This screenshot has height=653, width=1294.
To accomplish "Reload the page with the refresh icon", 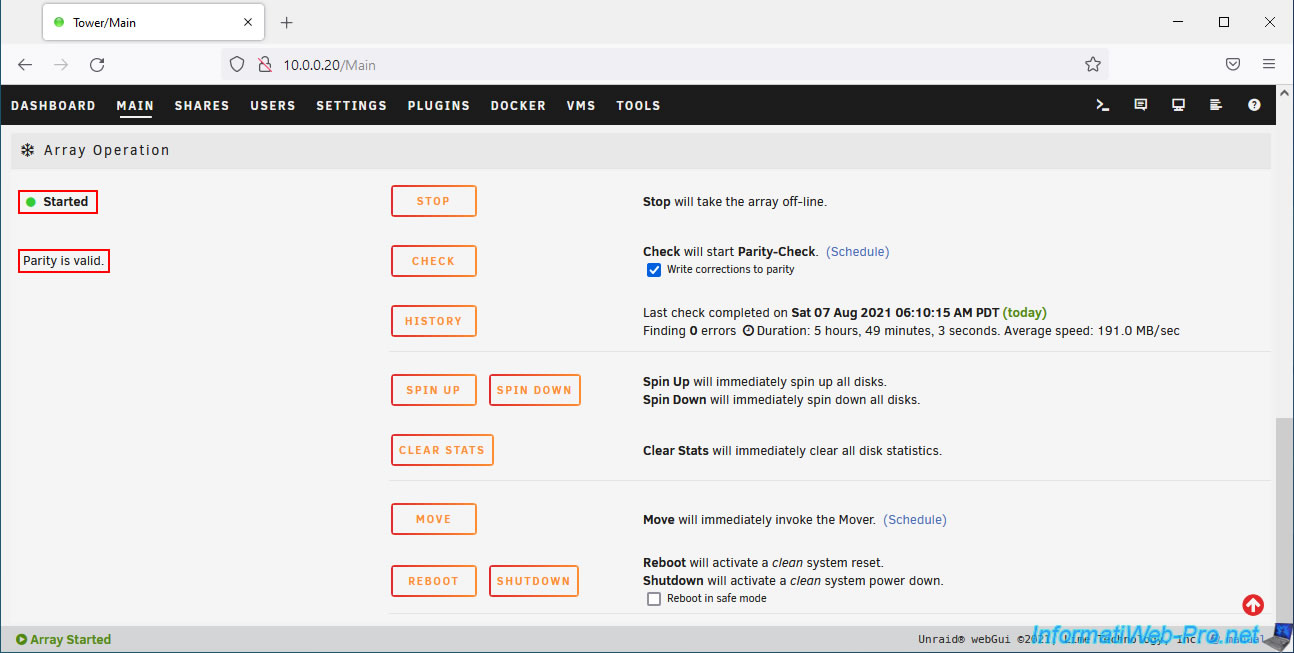I will (x=97, y=65).
